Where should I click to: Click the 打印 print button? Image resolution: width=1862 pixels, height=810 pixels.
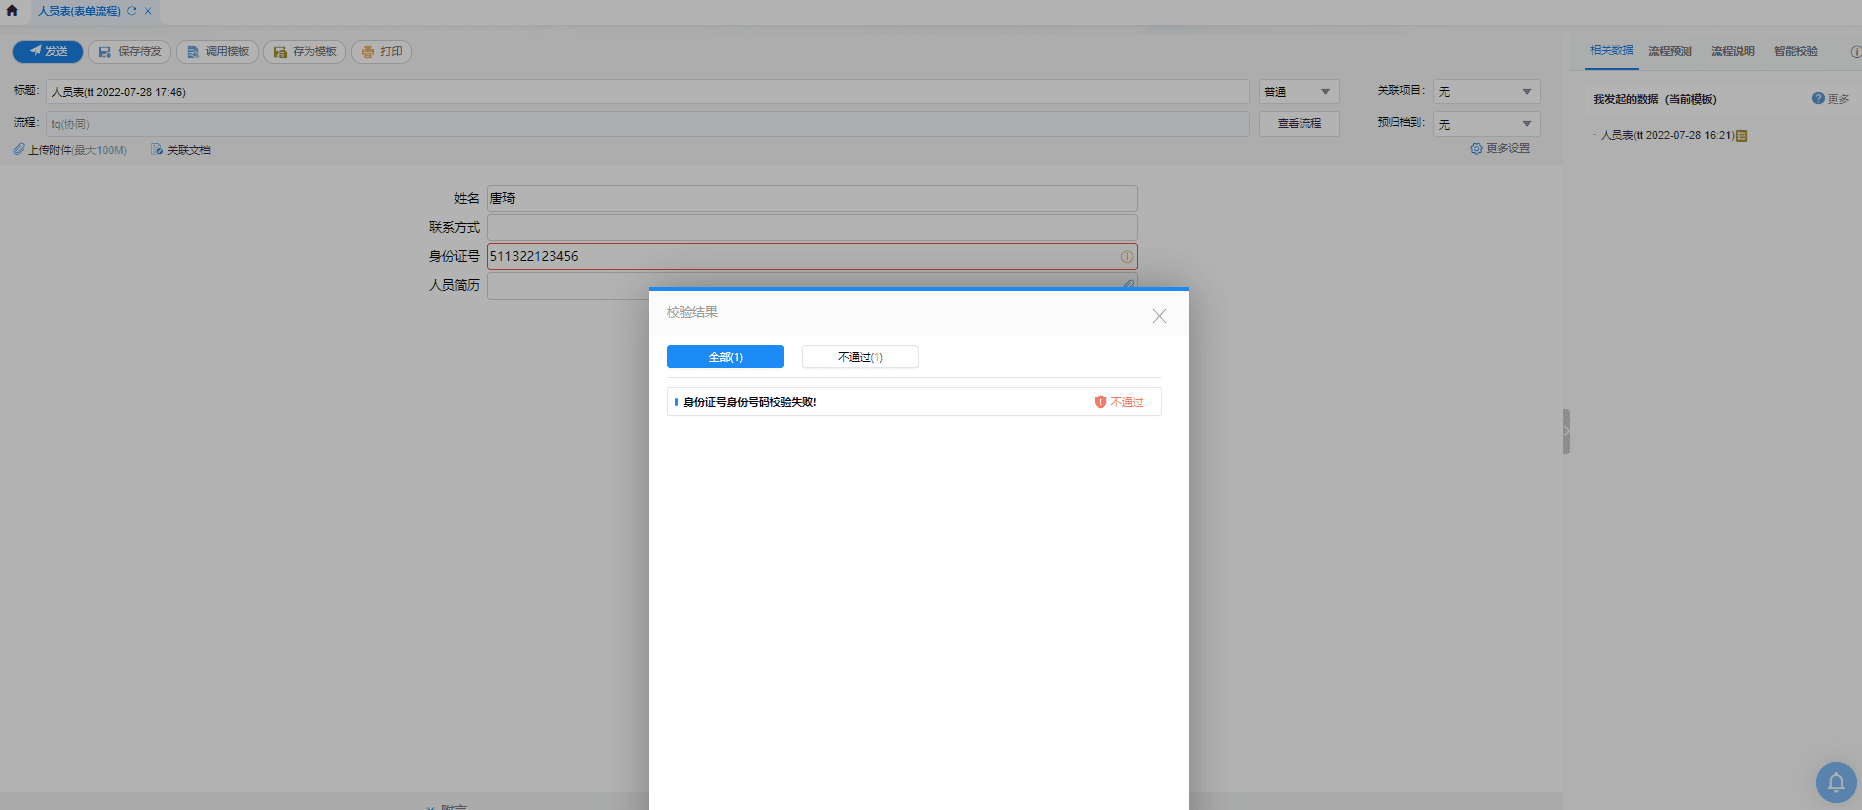(381, 51)
